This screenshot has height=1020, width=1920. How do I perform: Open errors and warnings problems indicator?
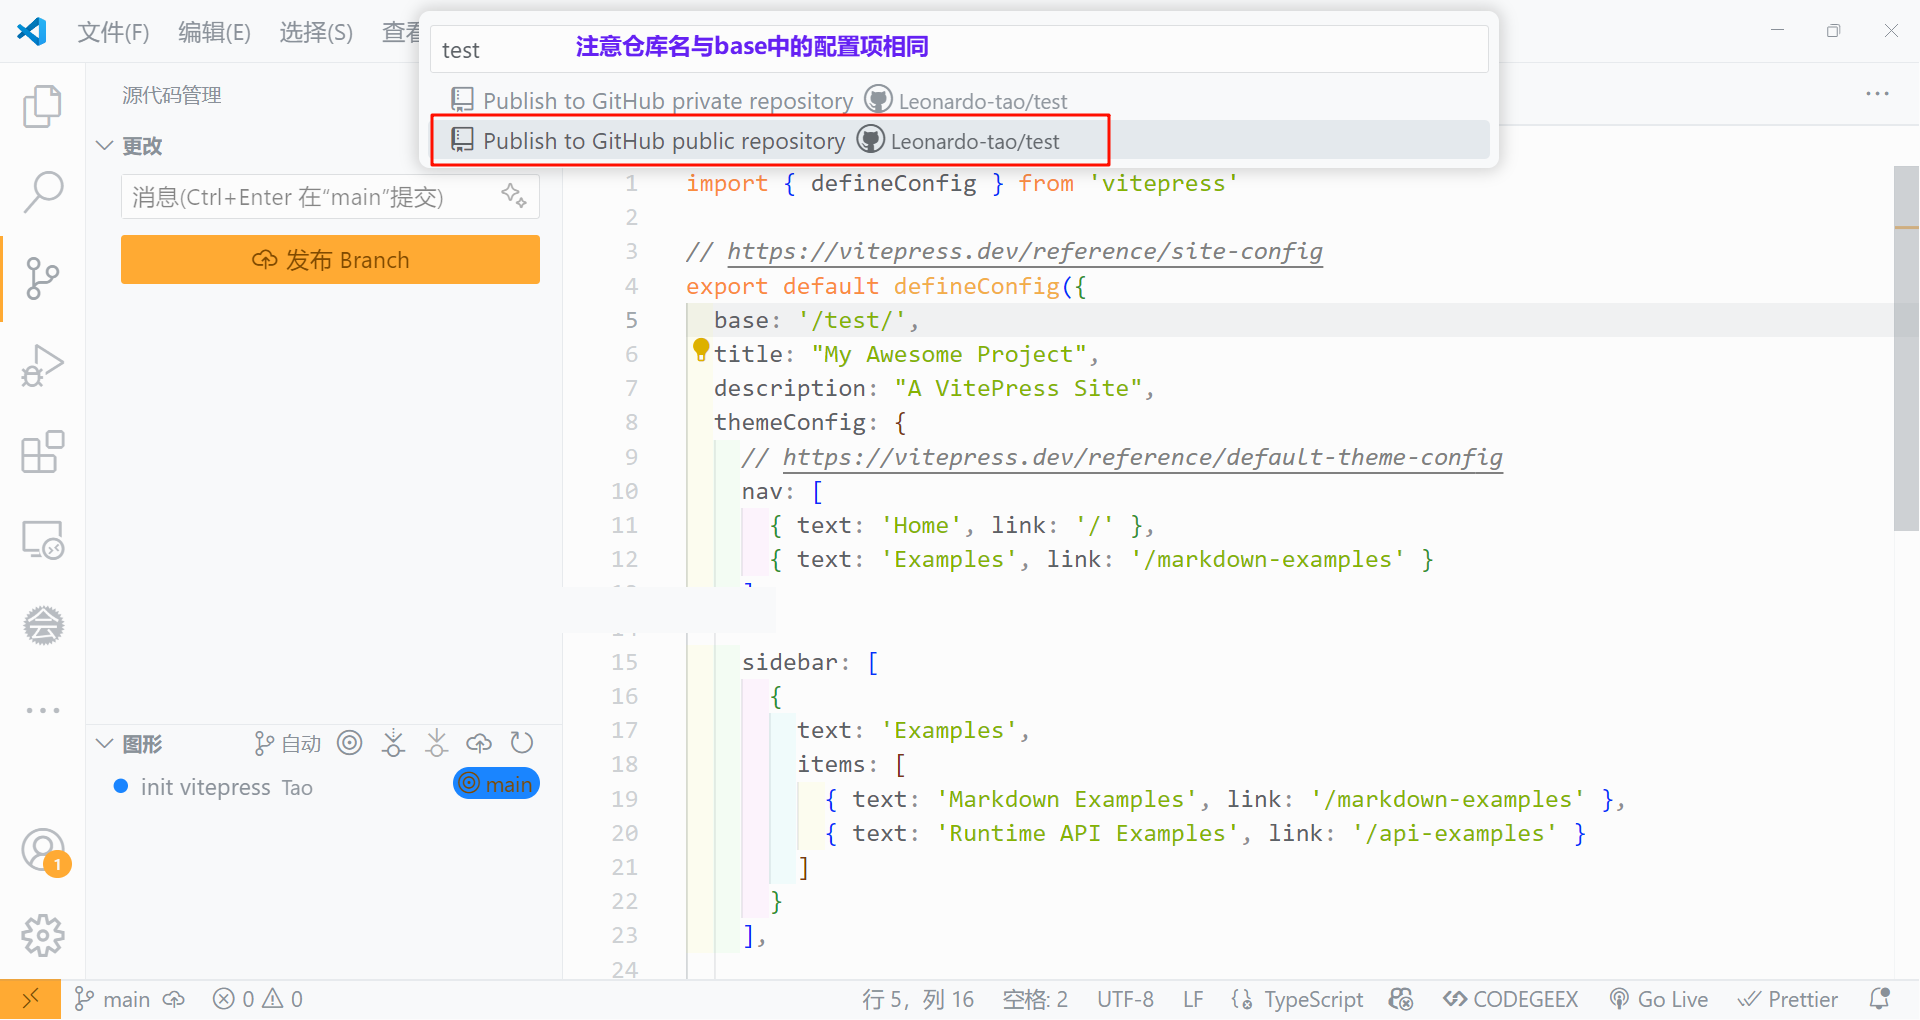coord(258,999)
